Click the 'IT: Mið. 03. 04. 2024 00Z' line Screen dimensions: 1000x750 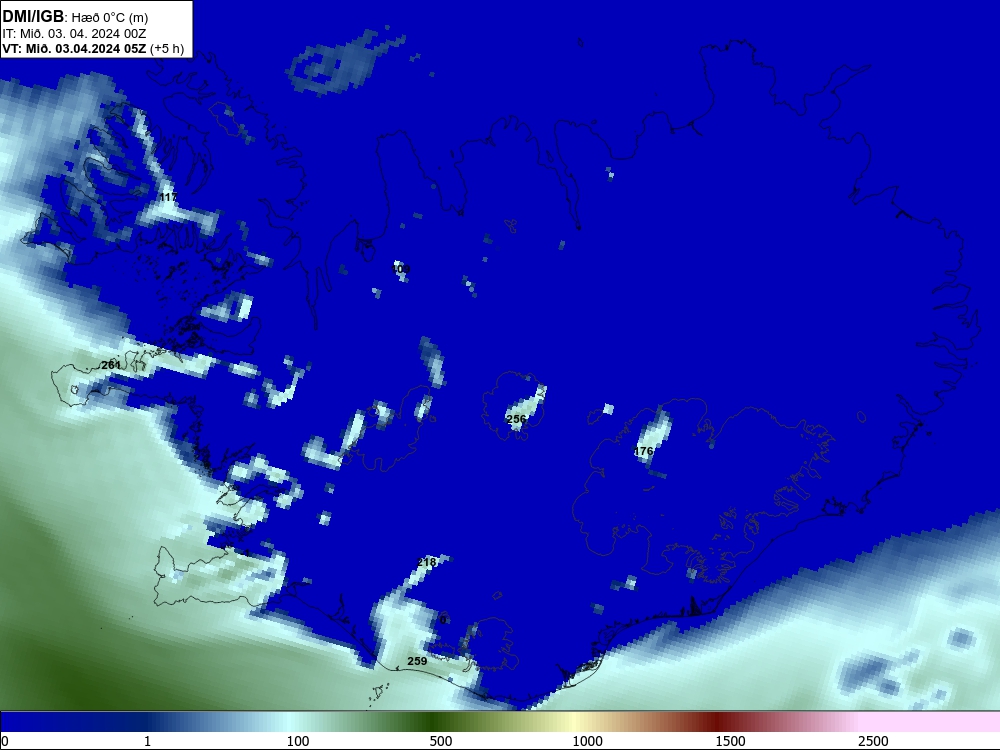click(x=74, y=34)
